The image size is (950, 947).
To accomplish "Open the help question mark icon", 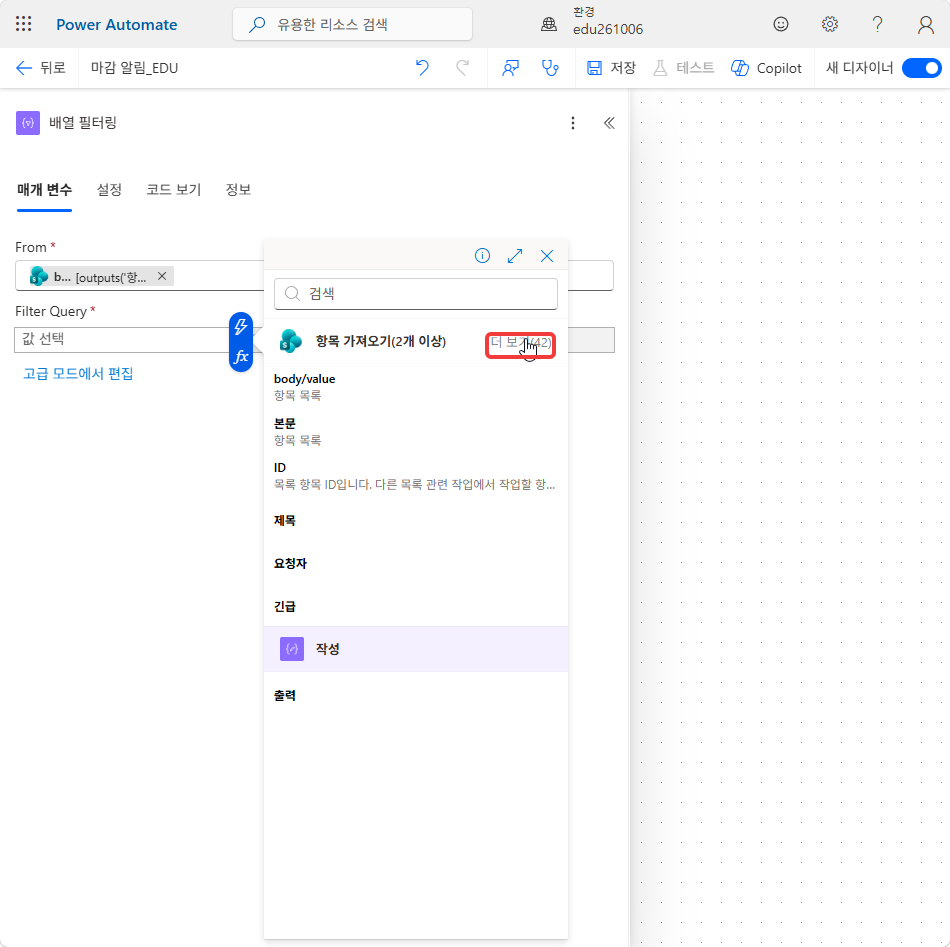I will point(877,24).
